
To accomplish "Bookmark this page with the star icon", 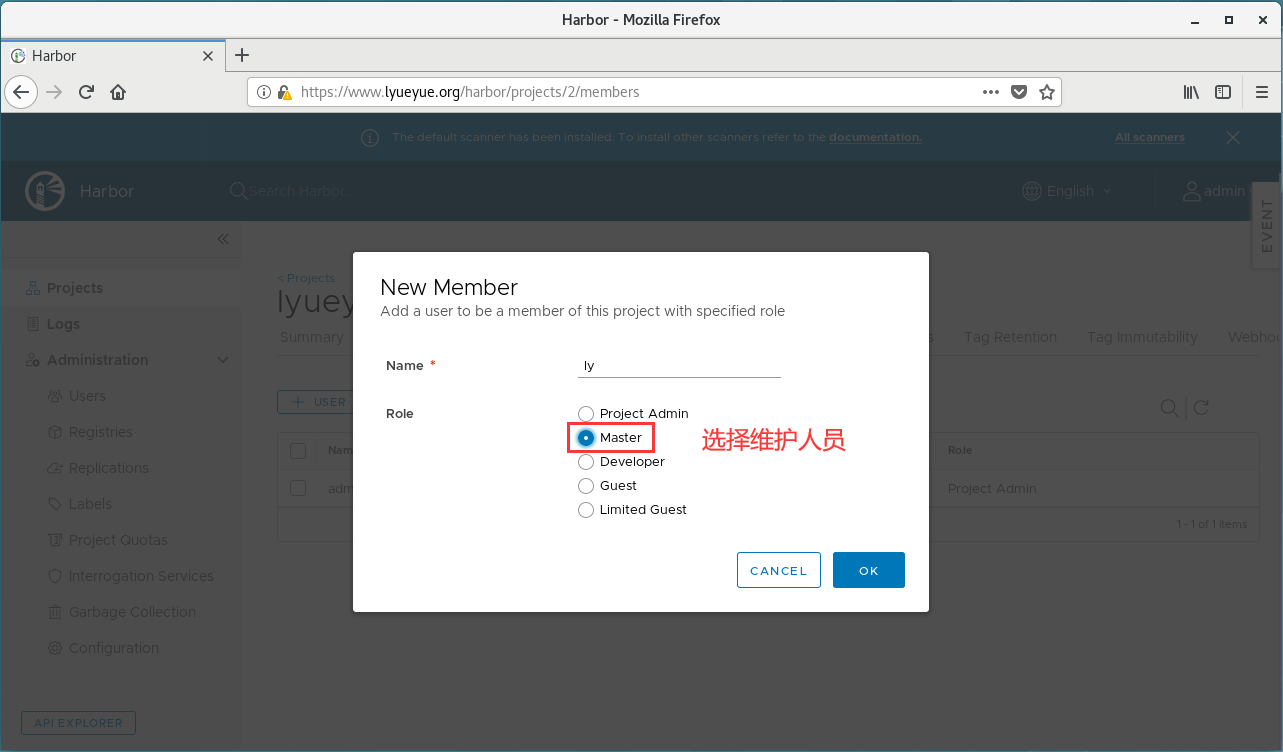I will 1047,92.
